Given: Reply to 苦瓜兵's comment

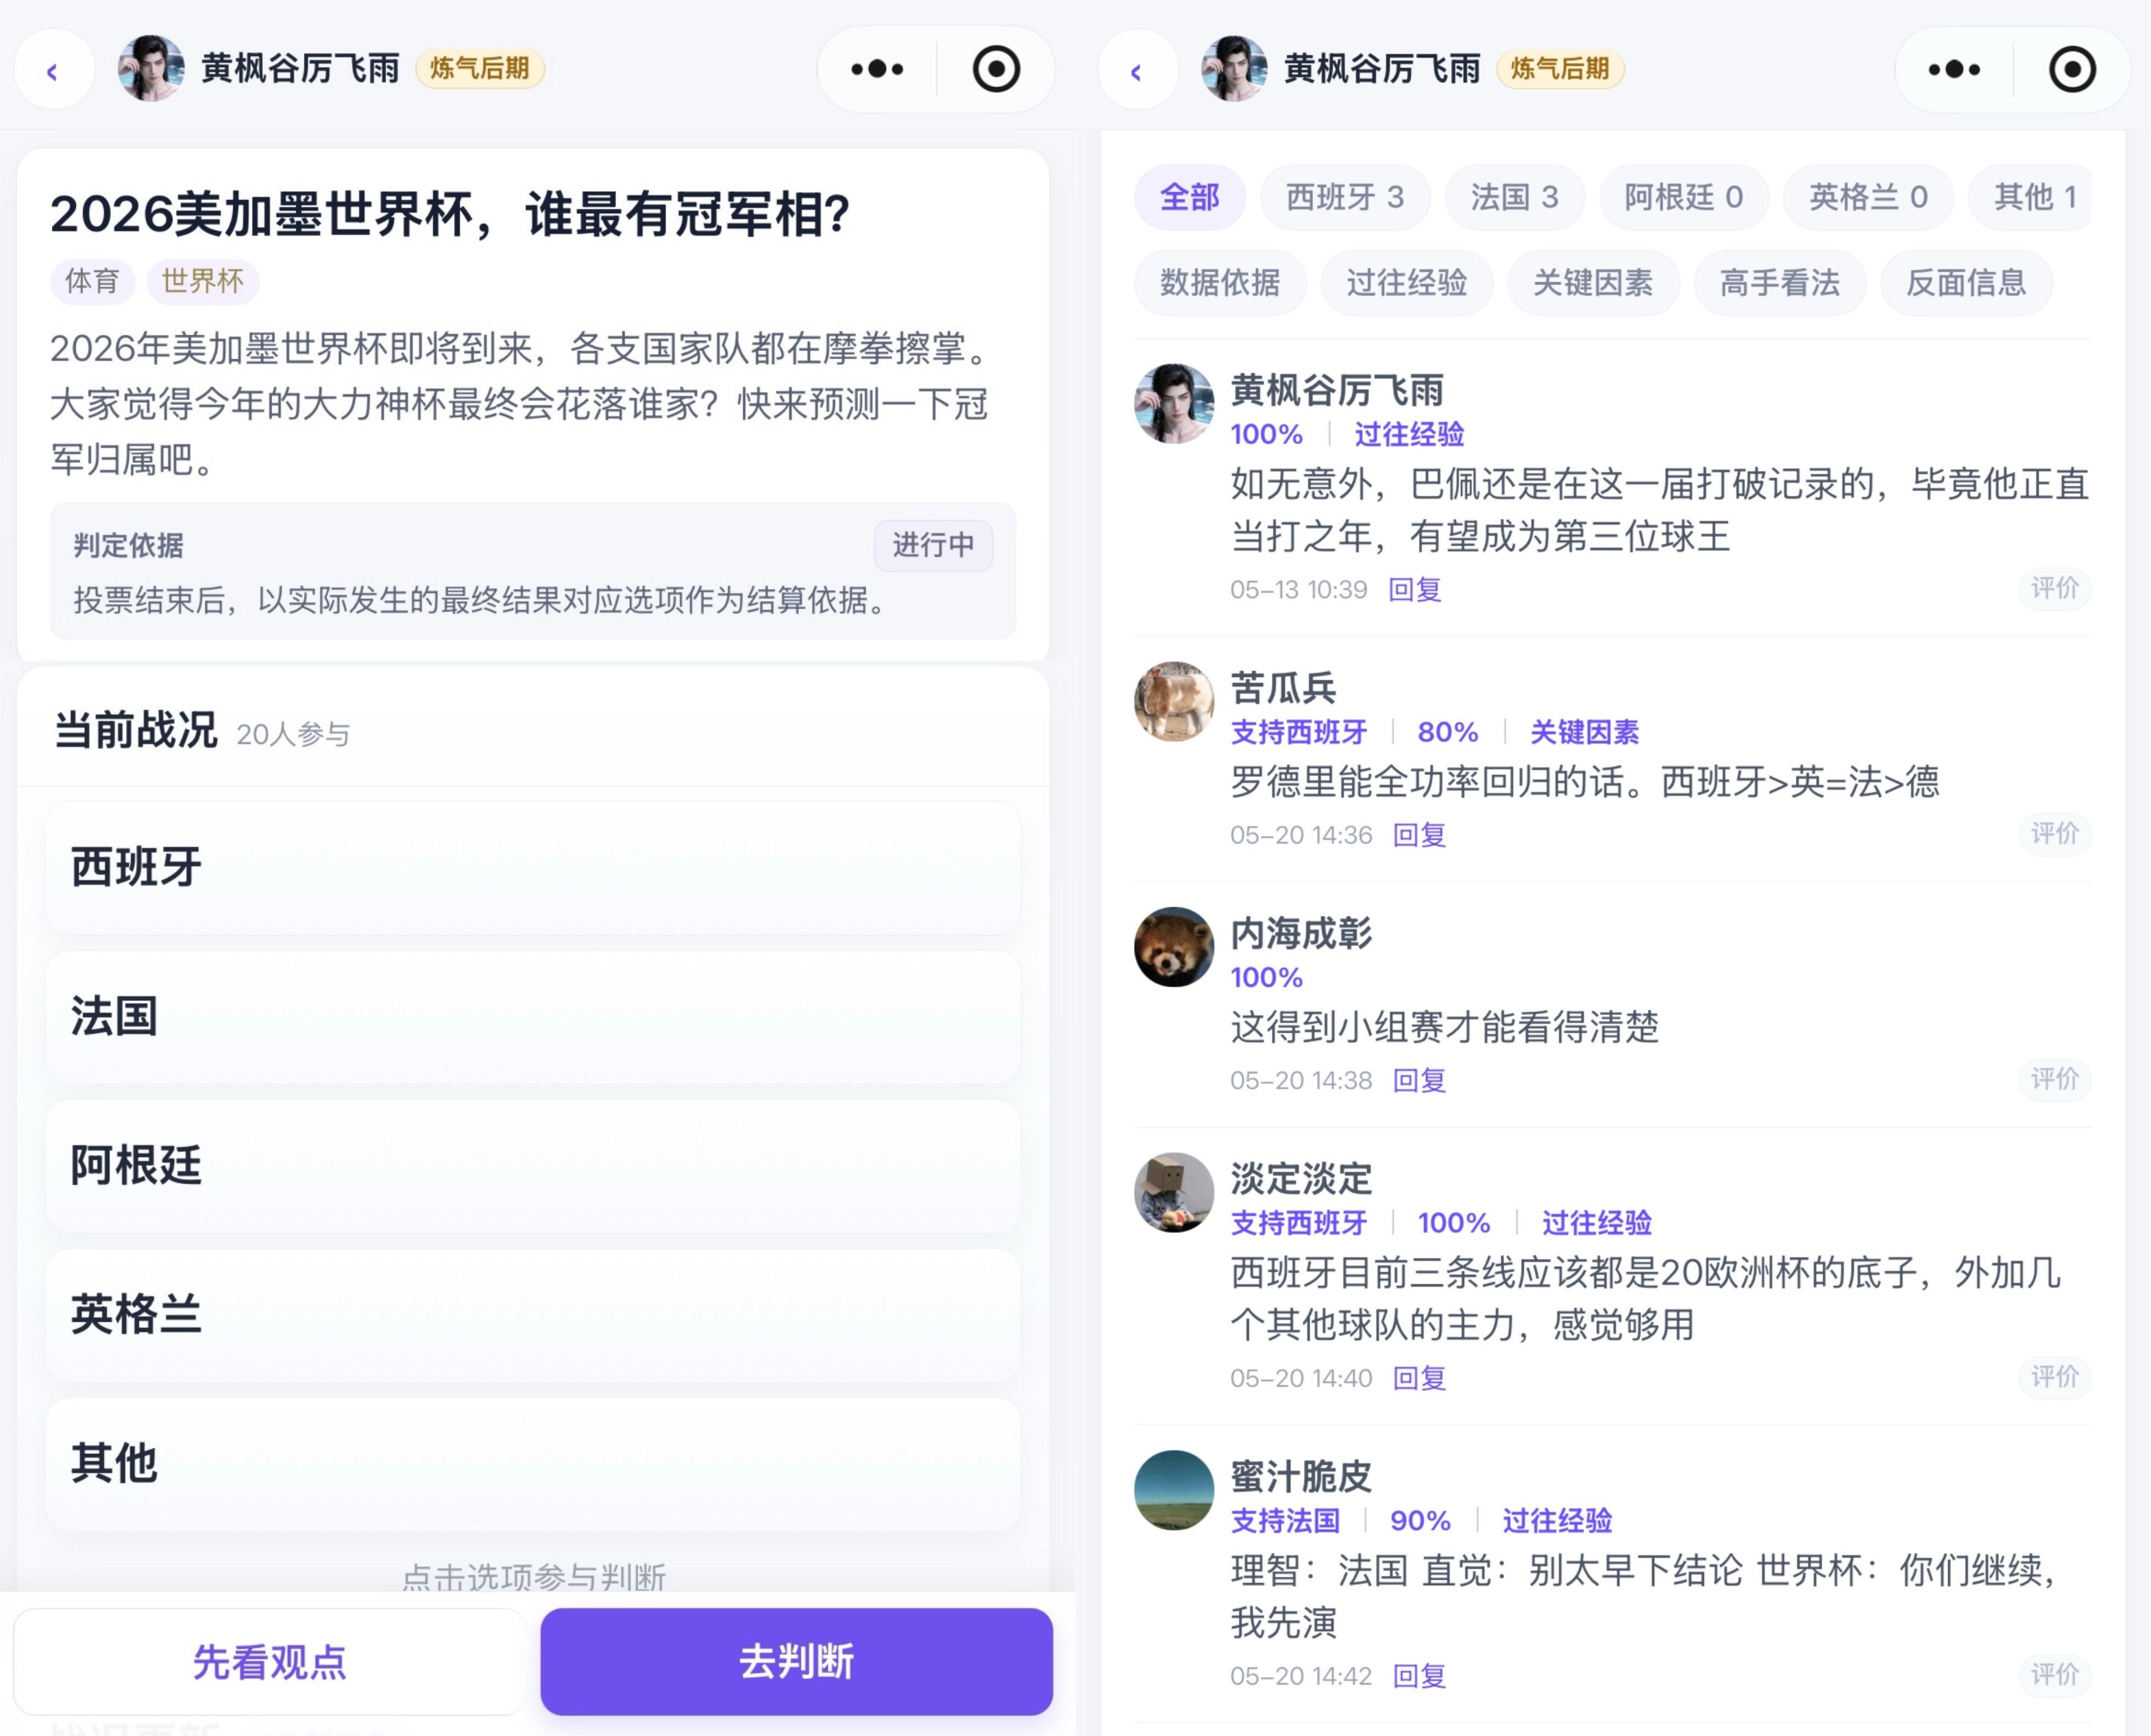Looking at the screenshot, I should (1420, 835).
